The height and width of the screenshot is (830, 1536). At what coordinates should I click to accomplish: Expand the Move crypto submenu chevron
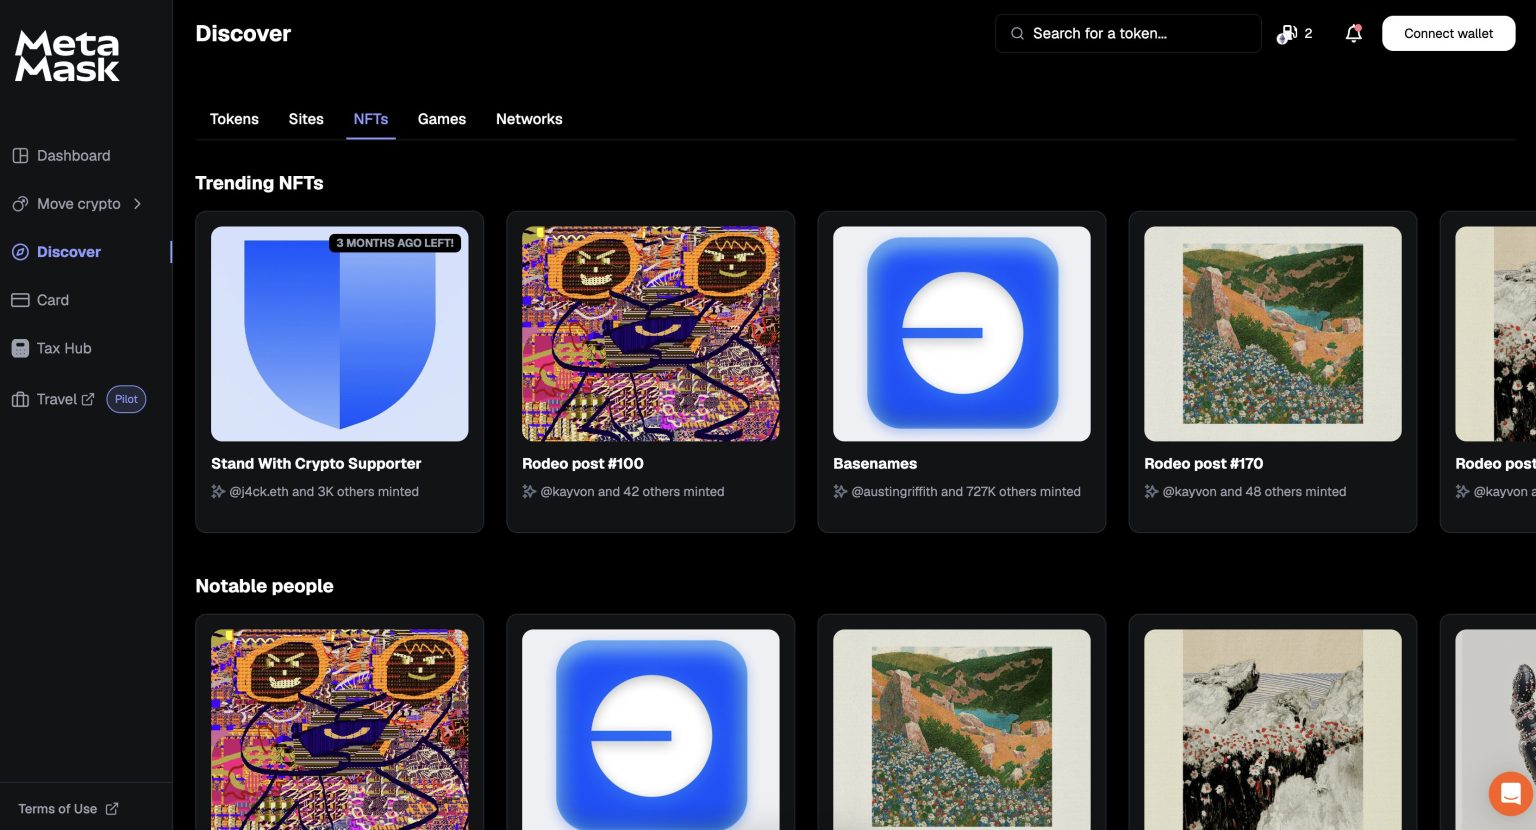click(x=137, y=204)
